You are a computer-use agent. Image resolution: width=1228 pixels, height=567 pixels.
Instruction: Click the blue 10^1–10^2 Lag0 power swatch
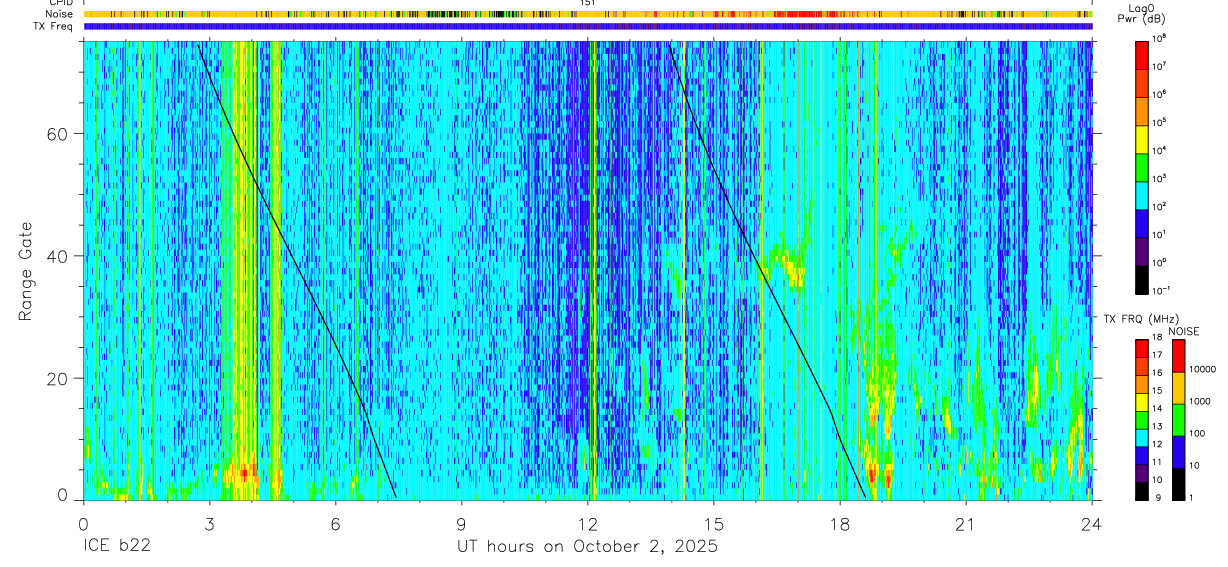[1143, 222]
